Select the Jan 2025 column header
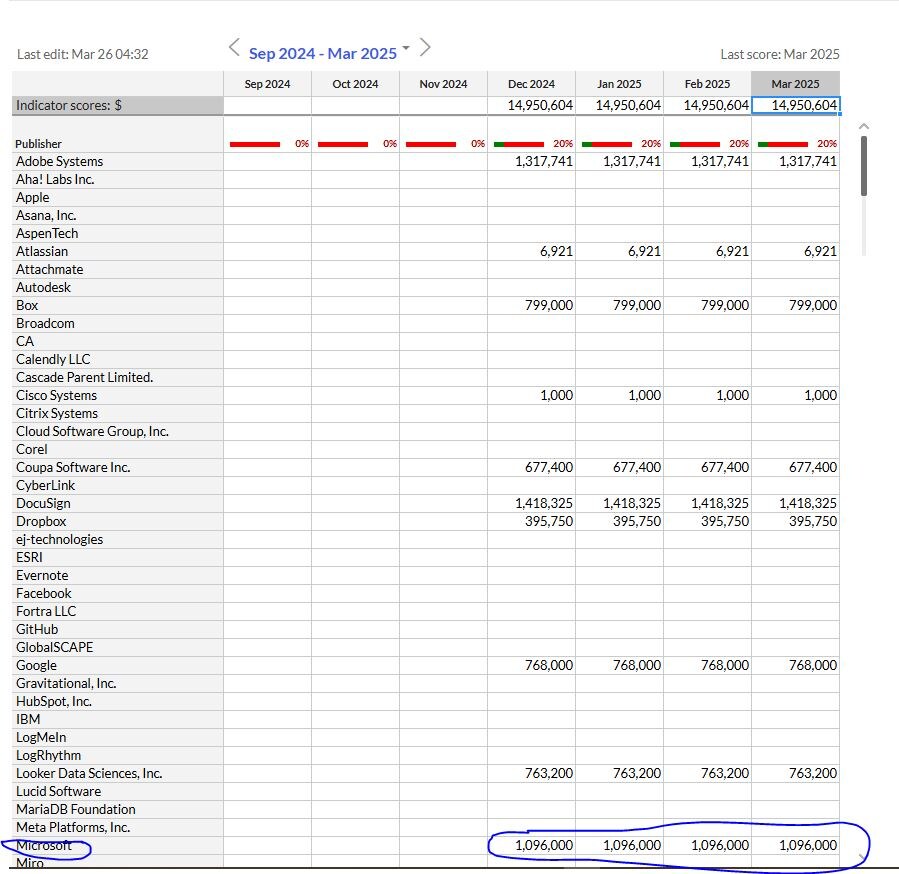899x874 pixels. tap(619, 84)
